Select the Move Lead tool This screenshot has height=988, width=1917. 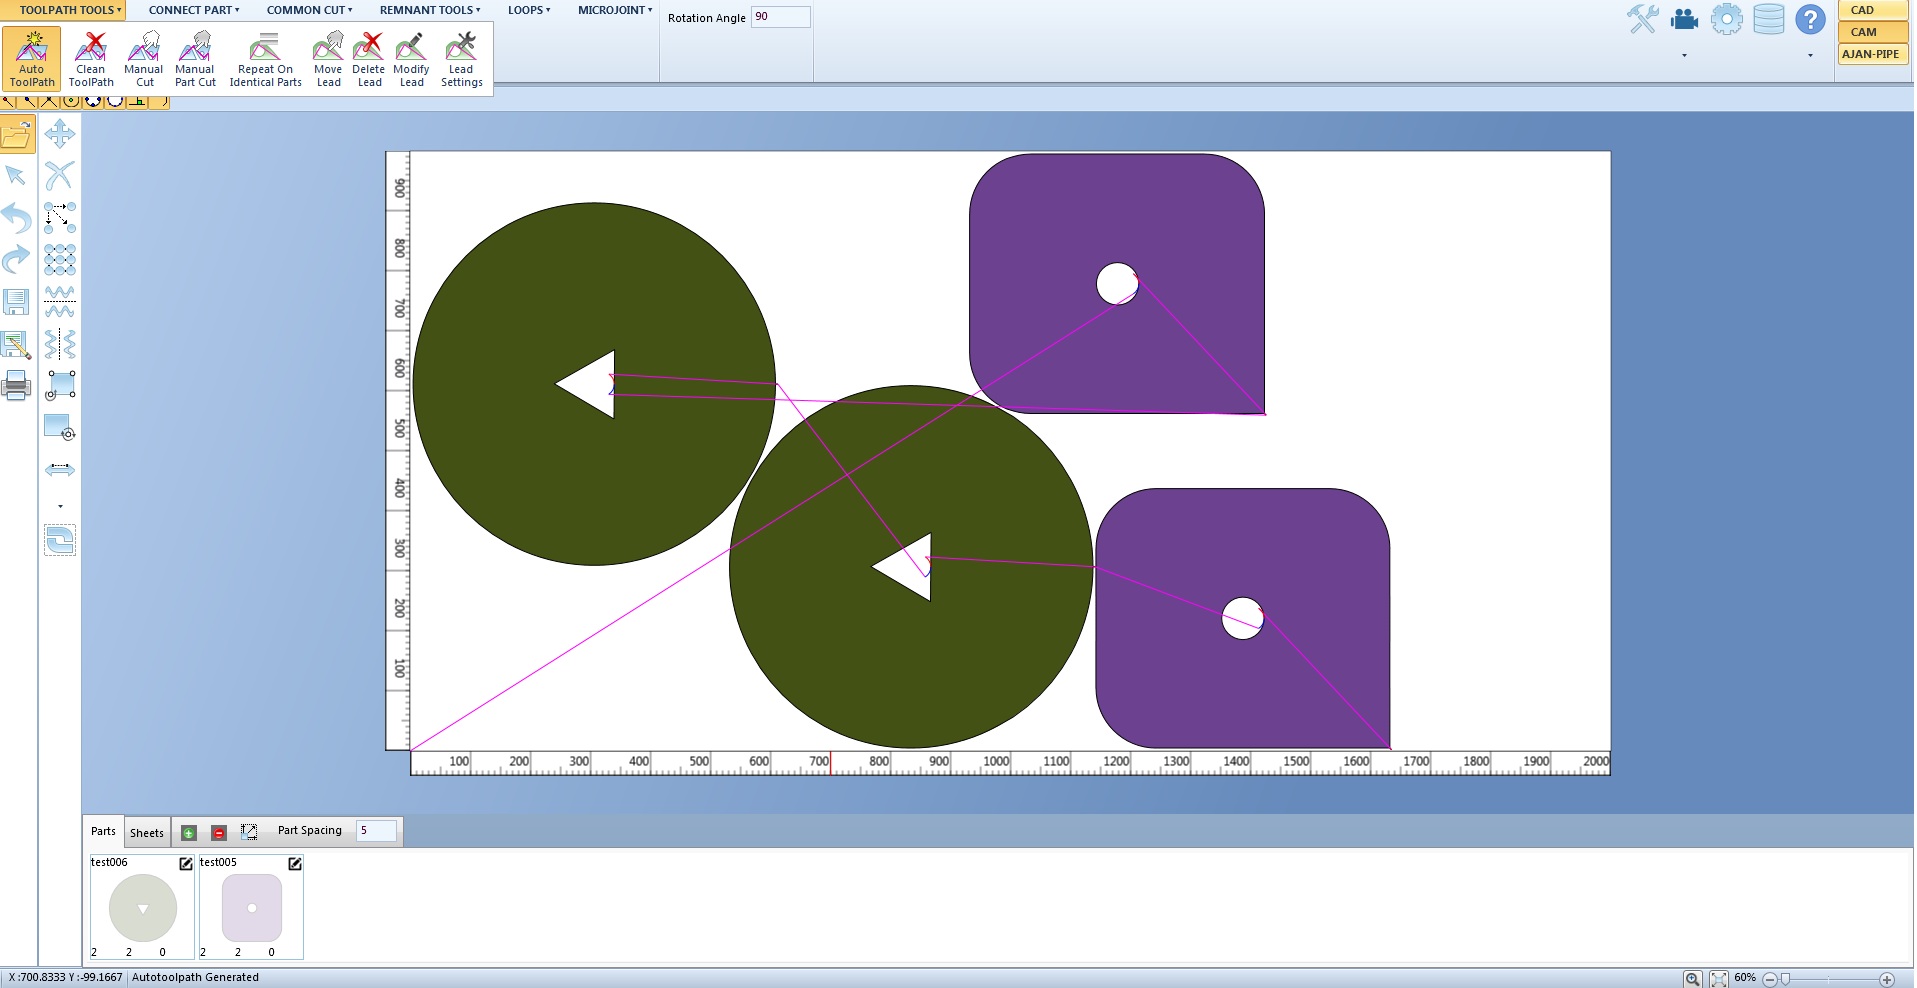click(x=328, y=59)
